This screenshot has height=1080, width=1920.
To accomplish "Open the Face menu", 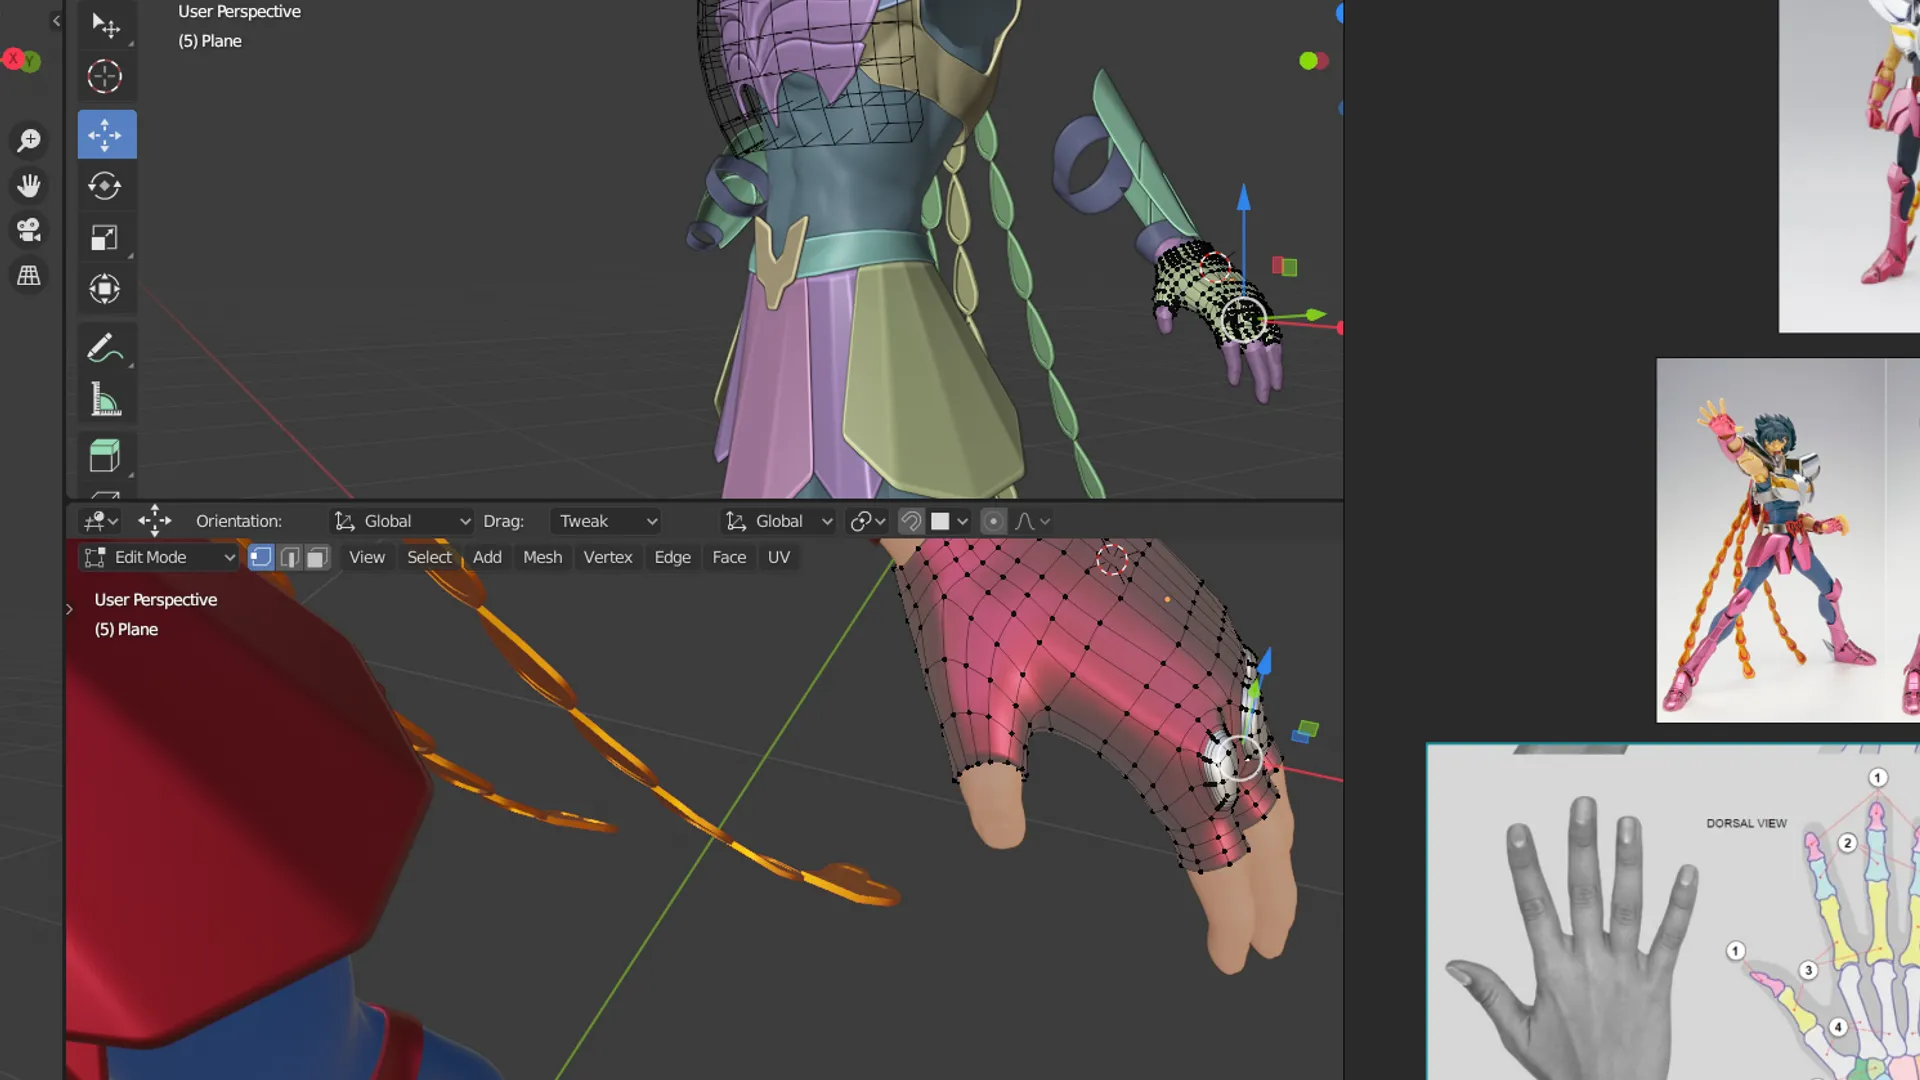I will coord(729,557).
